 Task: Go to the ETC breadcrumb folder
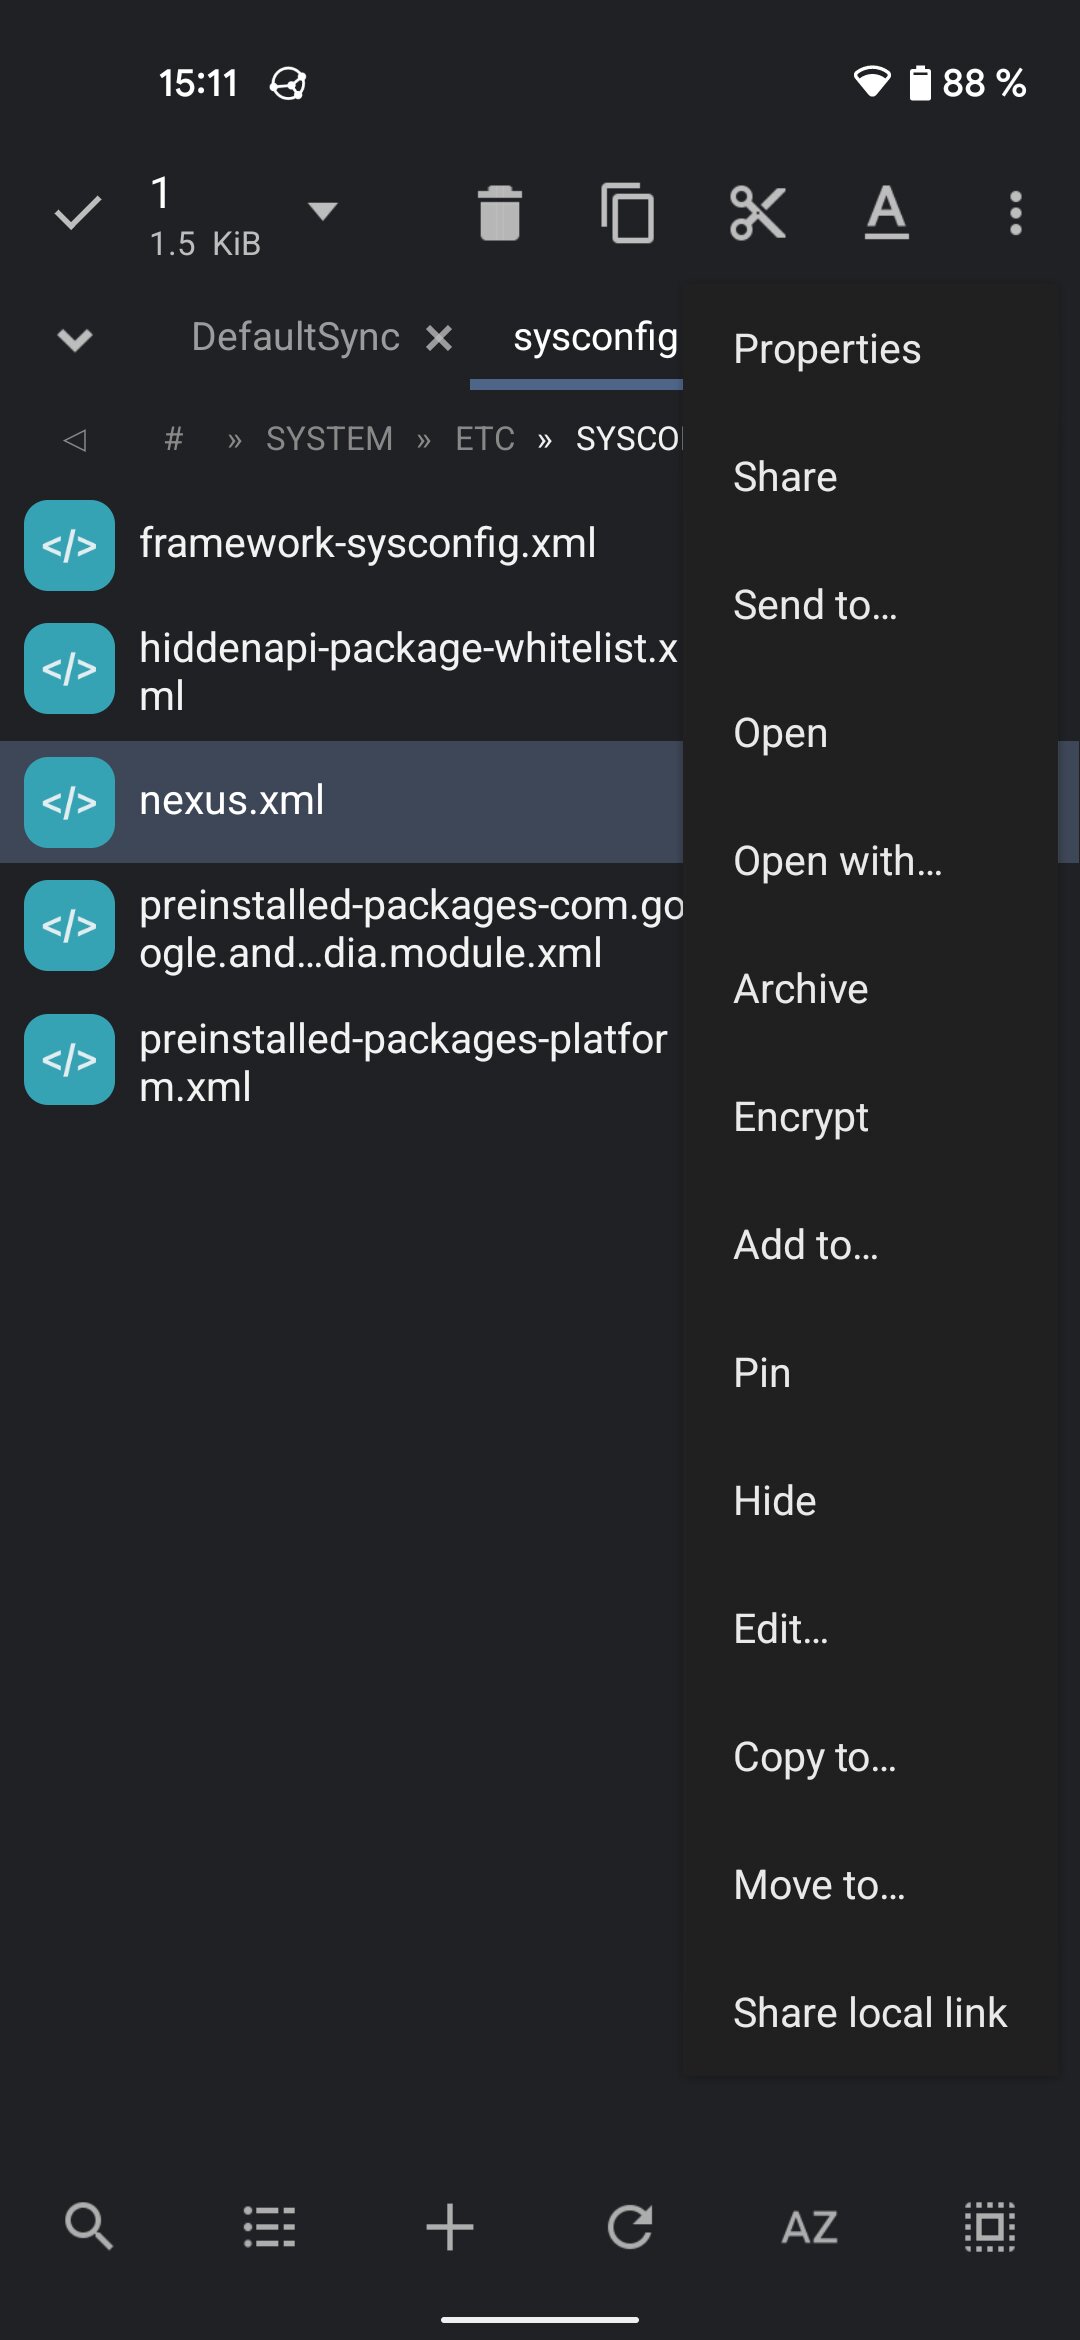[485, 439]
